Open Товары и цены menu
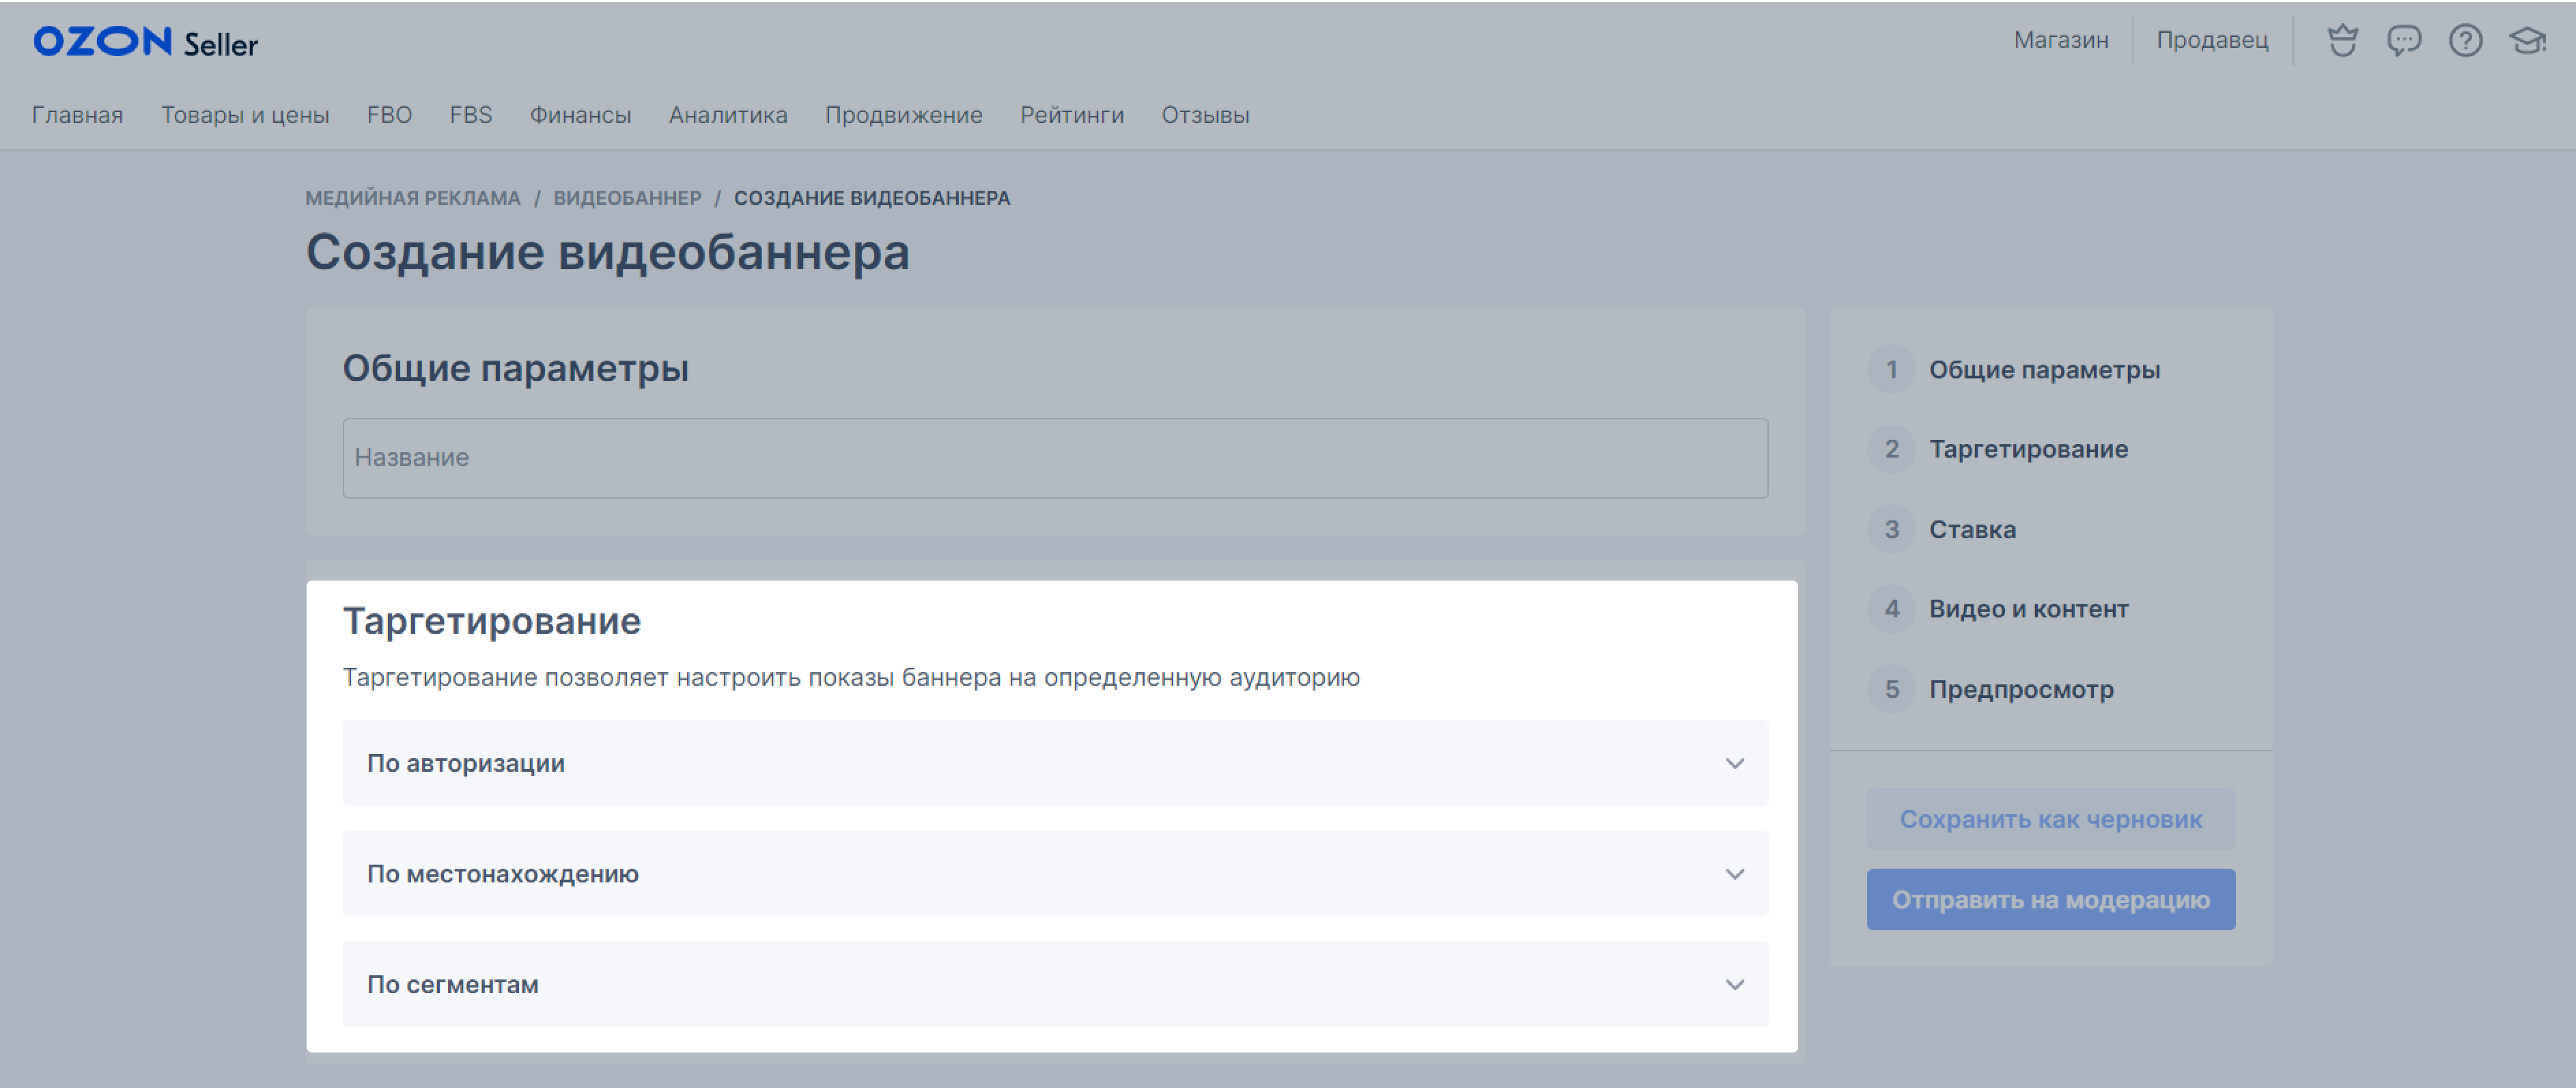 point(245,115)
